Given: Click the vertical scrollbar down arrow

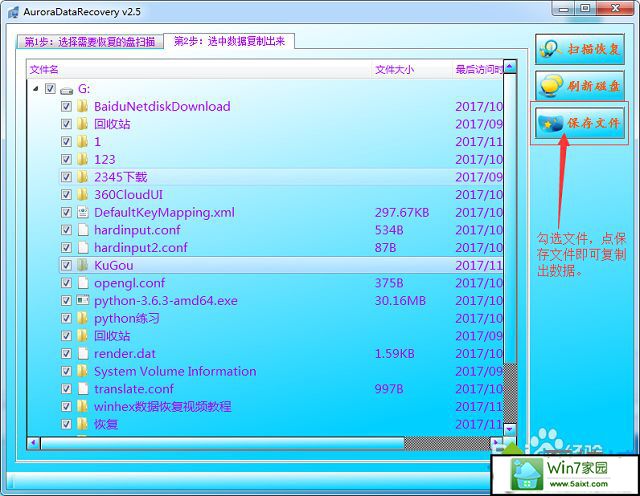Looking at the screenshot, I should pyautogui.click(x=510, y=429).
